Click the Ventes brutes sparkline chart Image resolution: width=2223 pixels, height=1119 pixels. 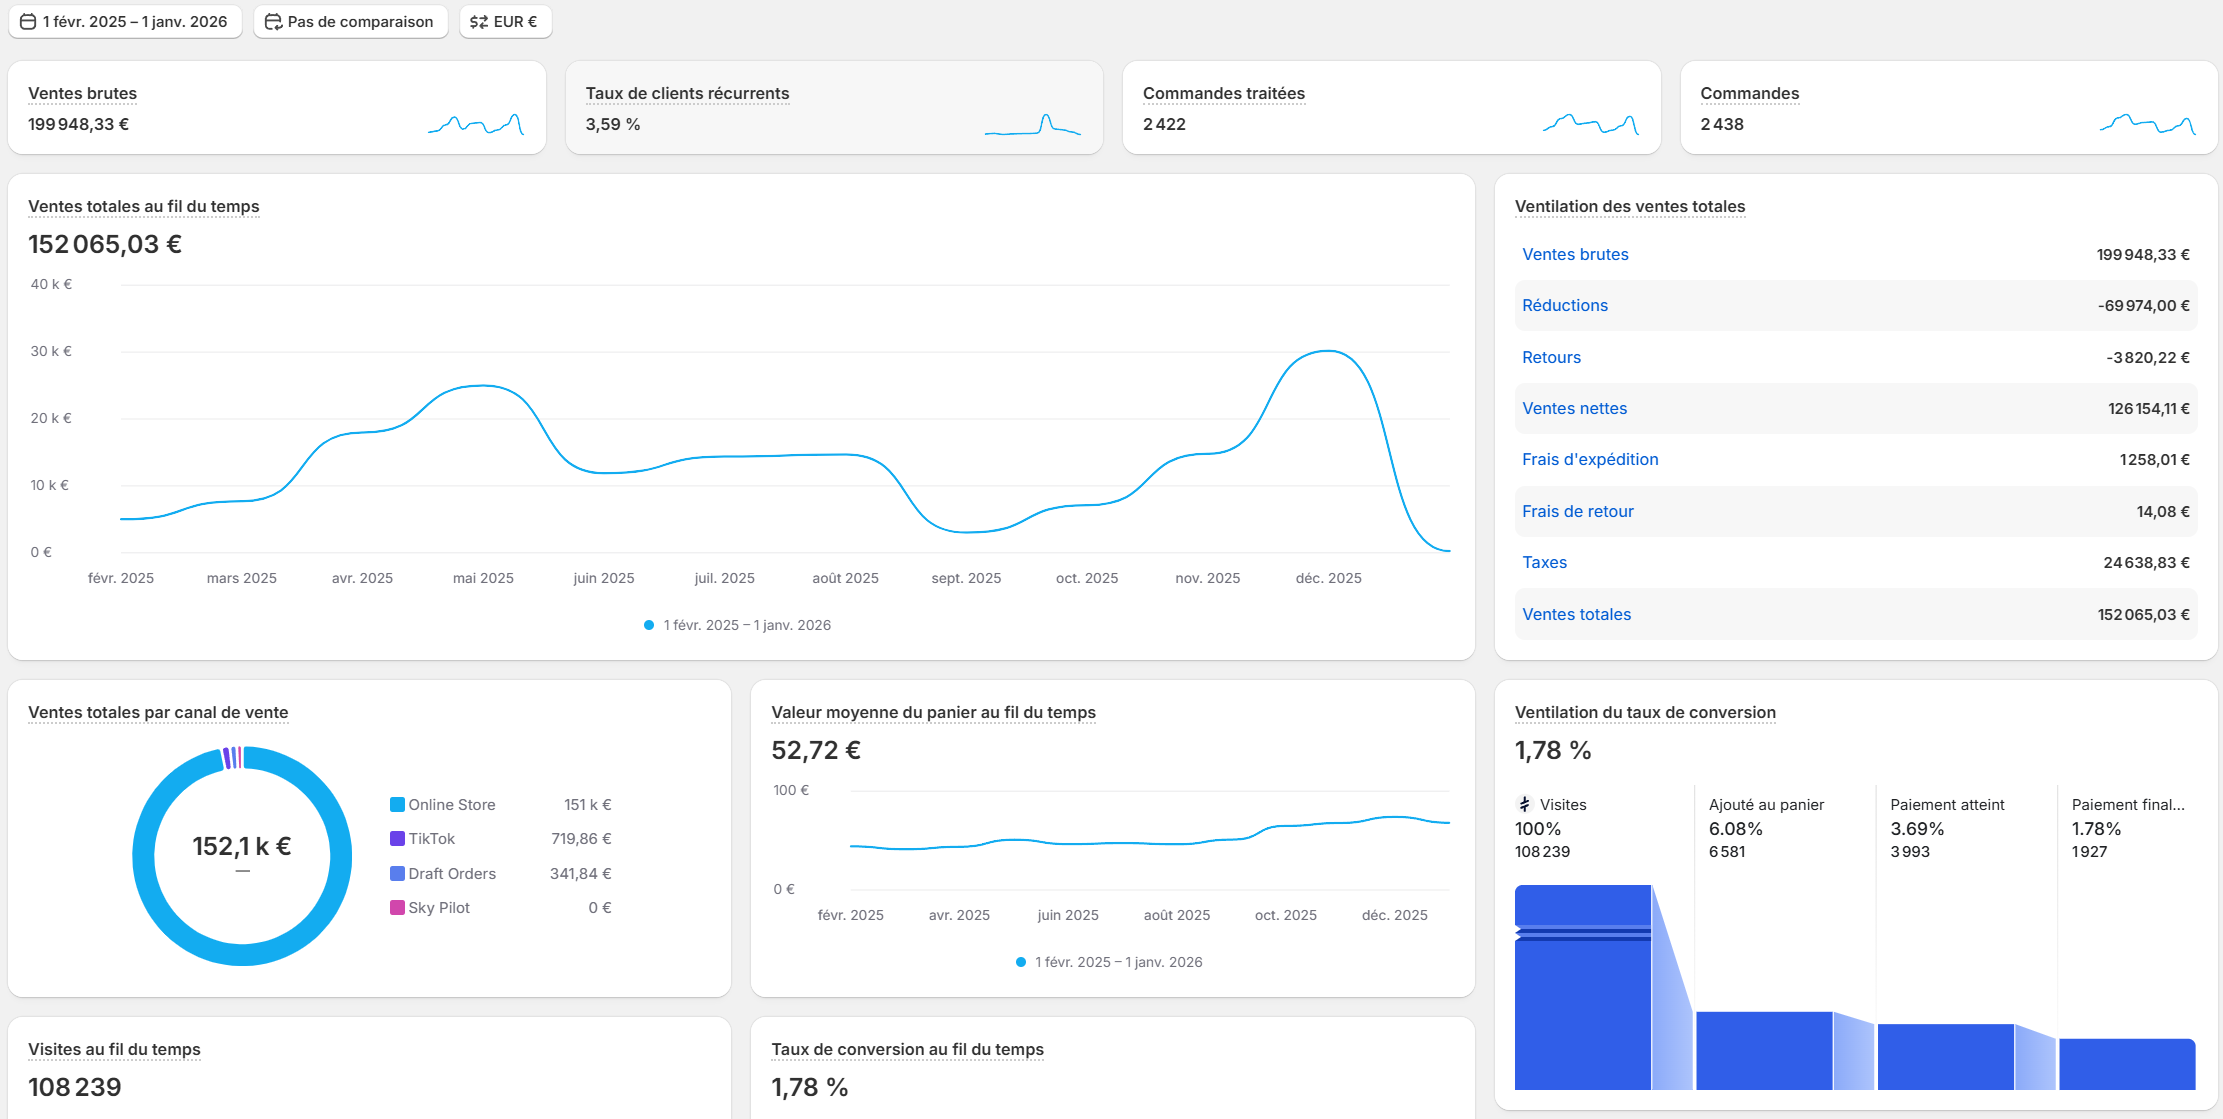coord(476,125)
